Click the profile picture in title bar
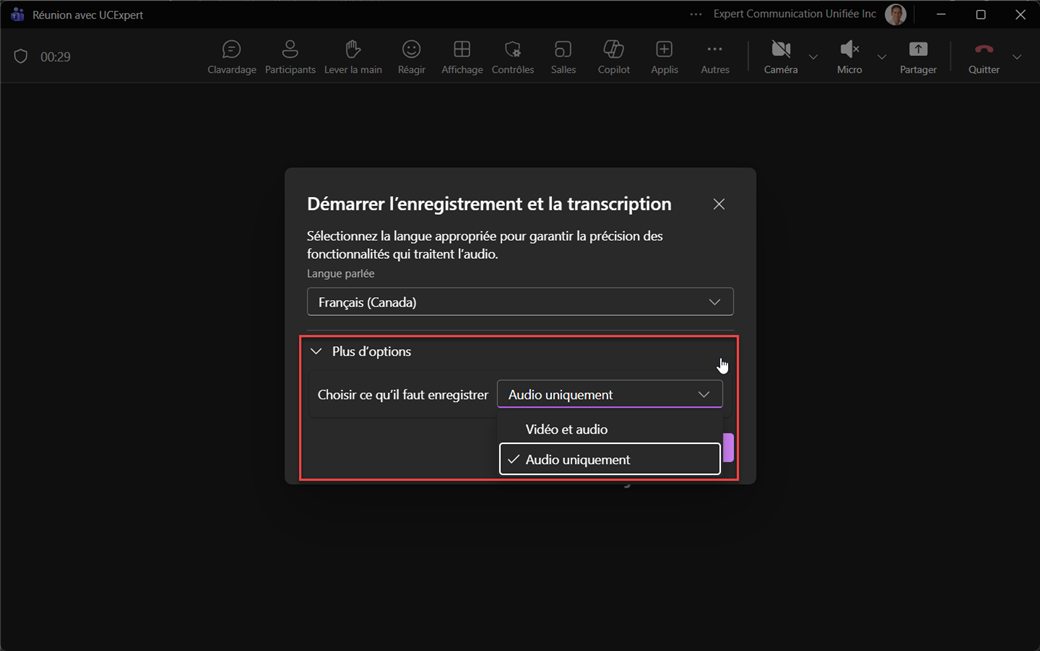 pyautogui.click(x=895, y=14)
